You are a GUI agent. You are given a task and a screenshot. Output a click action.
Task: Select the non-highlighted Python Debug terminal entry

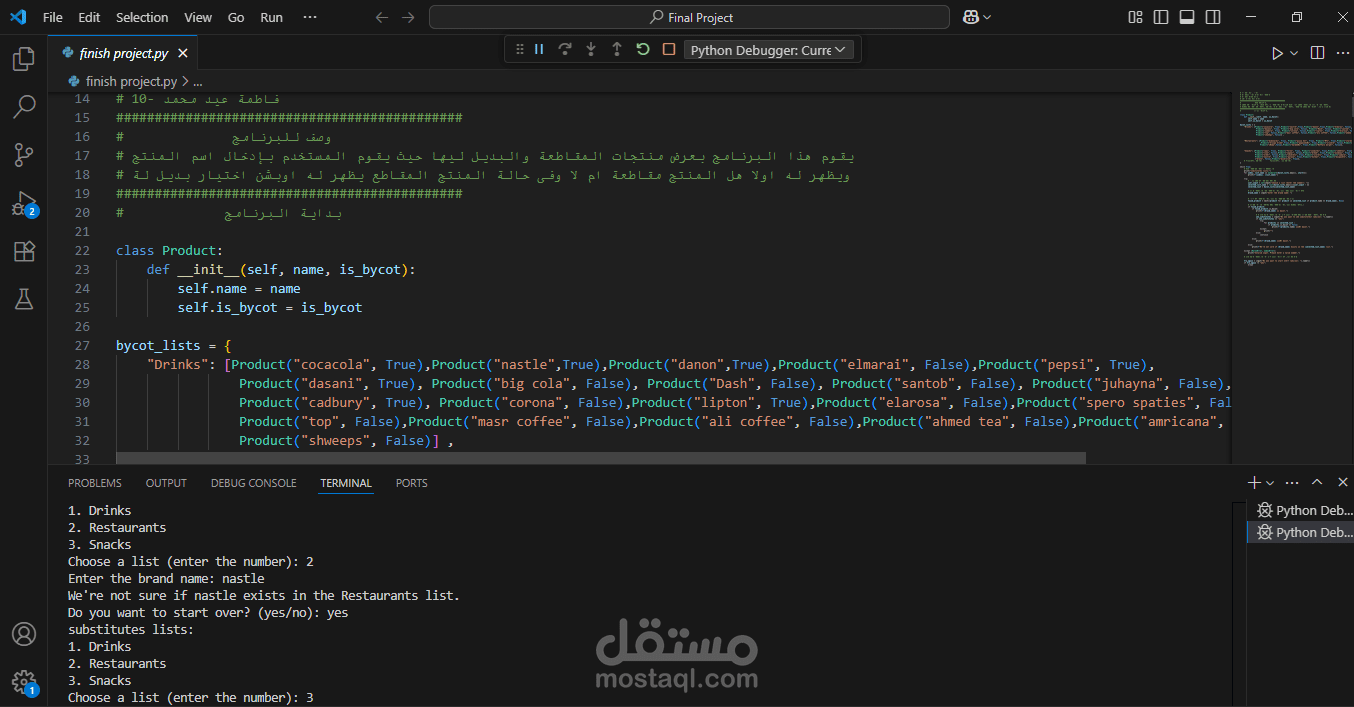click(1299, 510)
